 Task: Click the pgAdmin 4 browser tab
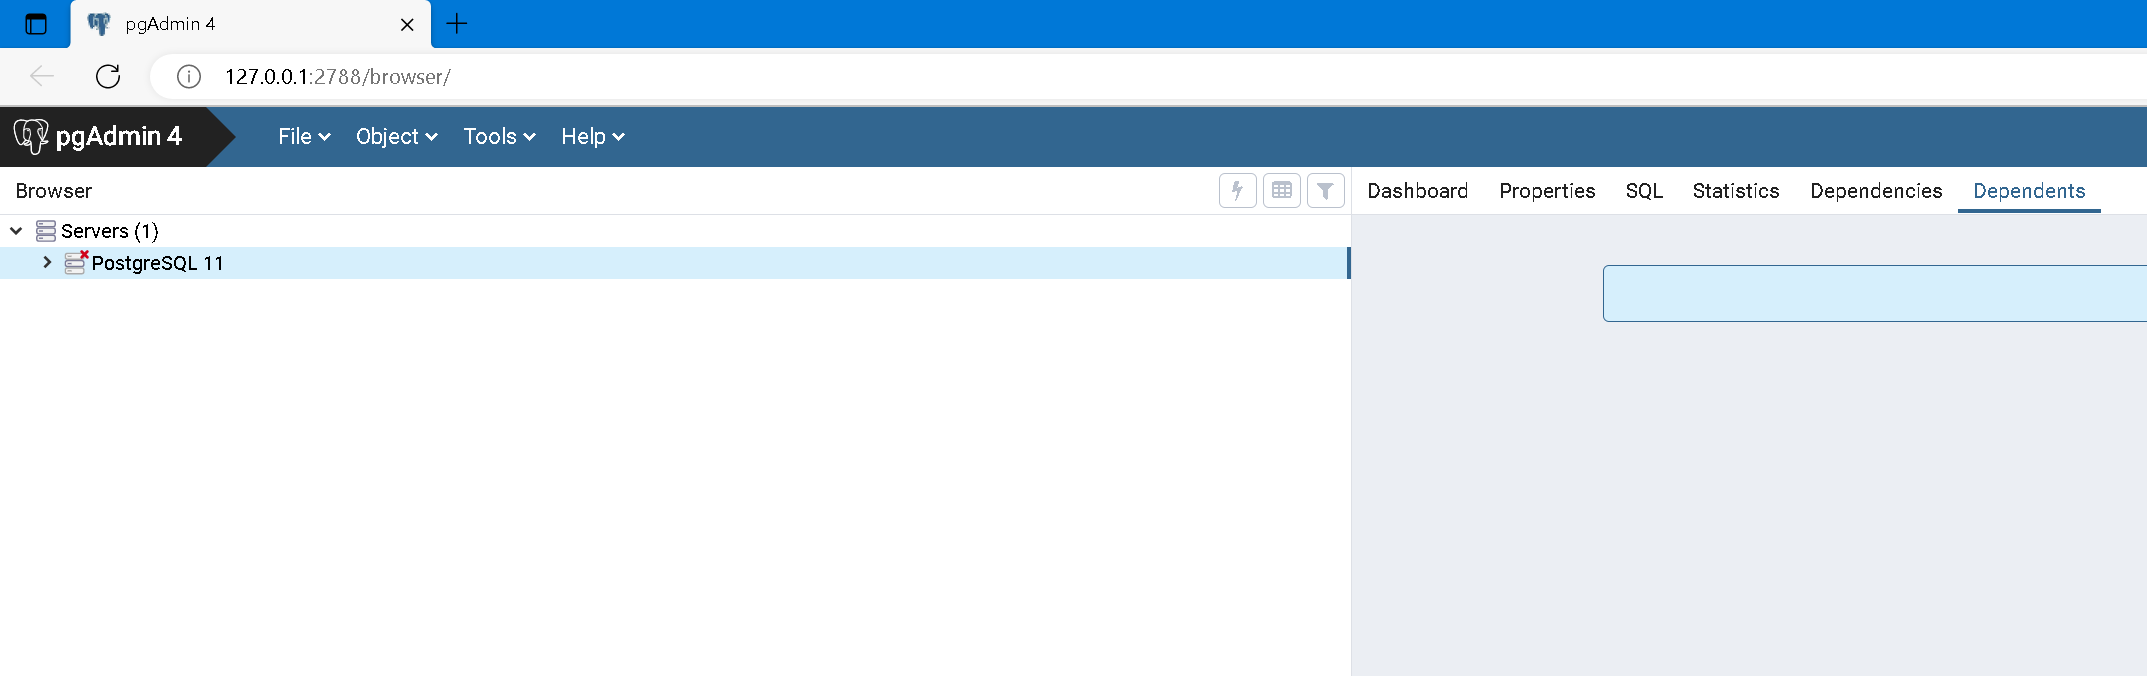tap(250, 24)
